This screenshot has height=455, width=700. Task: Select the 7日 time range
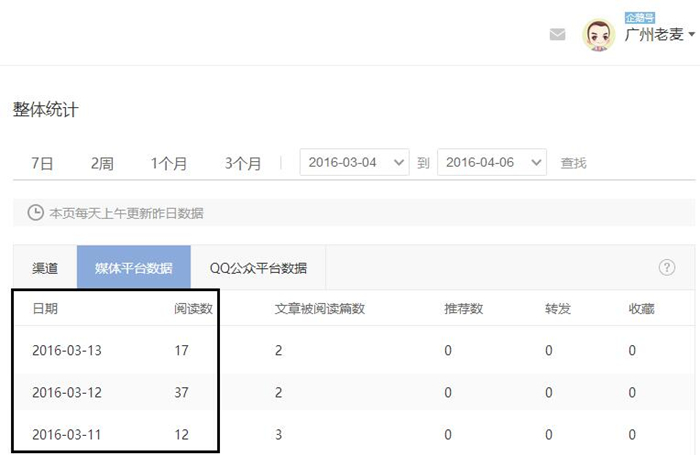(x=42, y=163)
